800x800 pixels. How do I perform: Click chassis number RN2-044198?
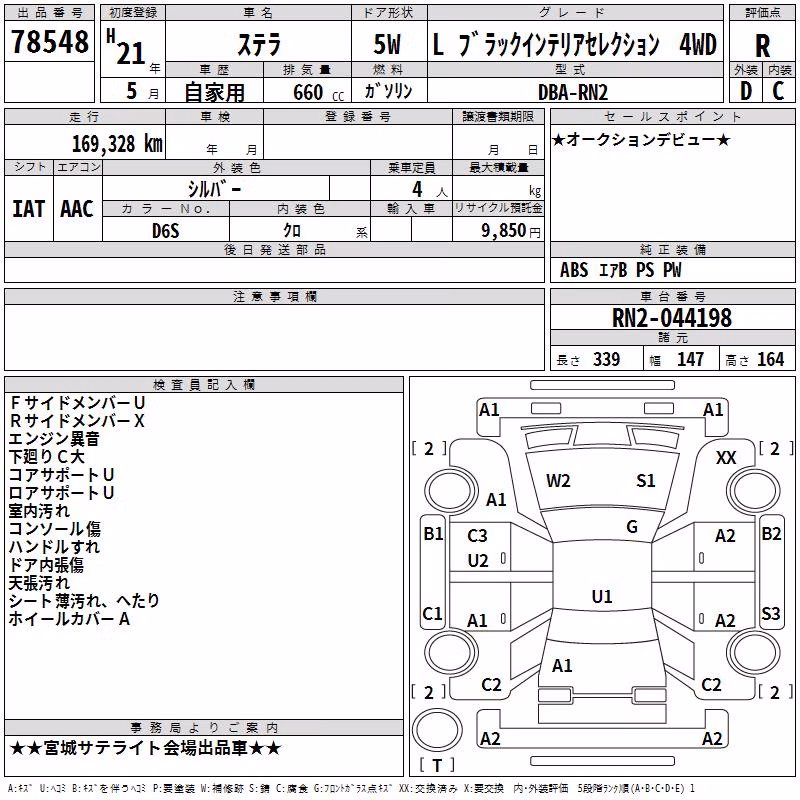pyautogui.click(x=672, y=318)
